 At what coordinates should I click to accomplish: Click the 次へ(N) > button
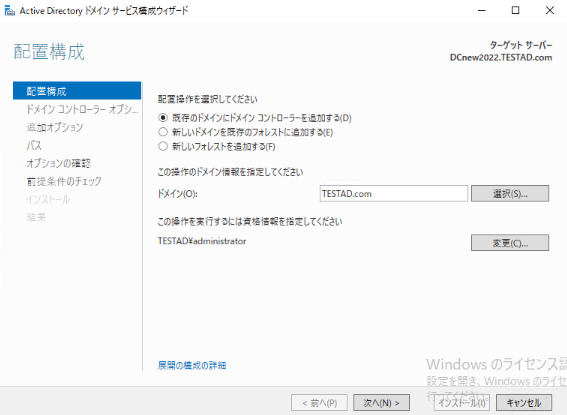tap(381, 403)
